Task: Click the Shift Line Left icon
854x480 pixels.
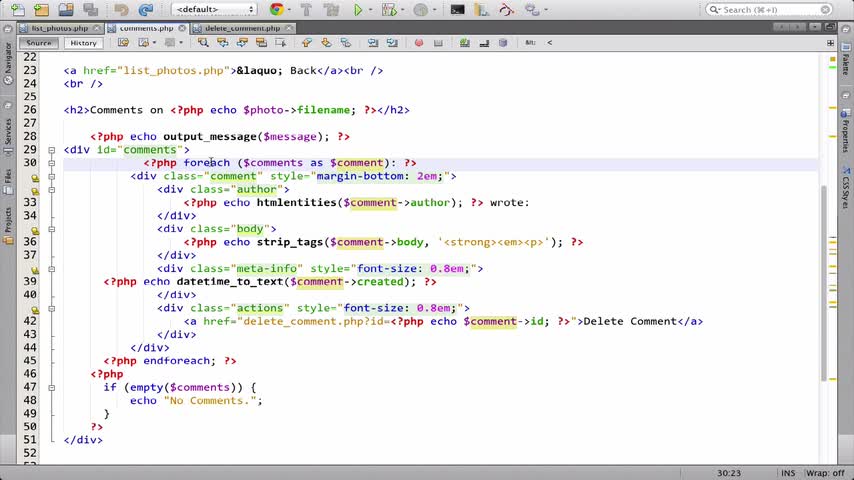Action: click(373, 42)
